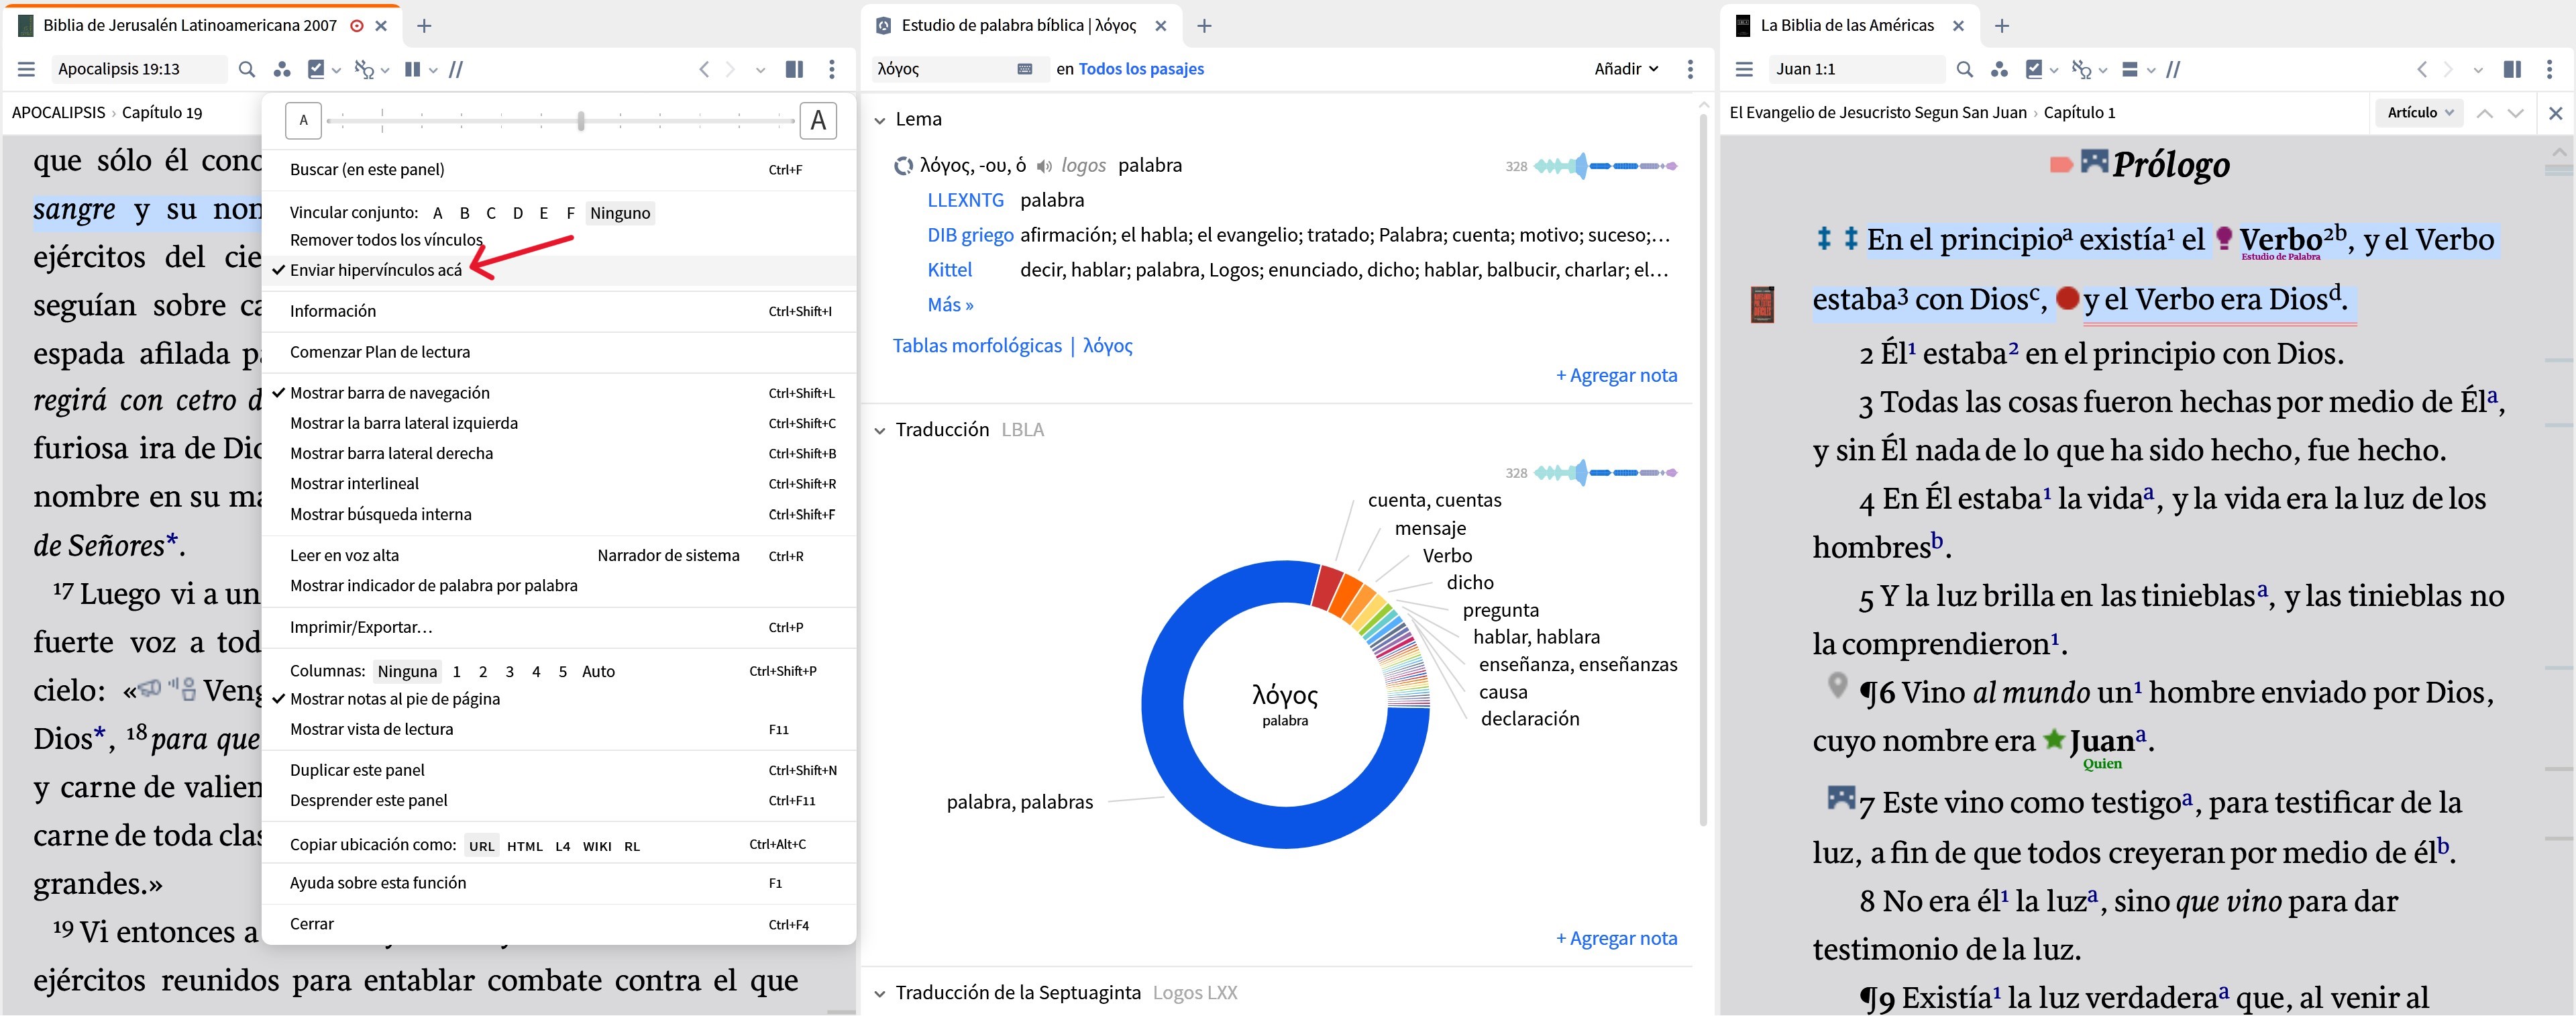
Task: Click the ring icon before λόγος lemma
Action: point(903,166)
